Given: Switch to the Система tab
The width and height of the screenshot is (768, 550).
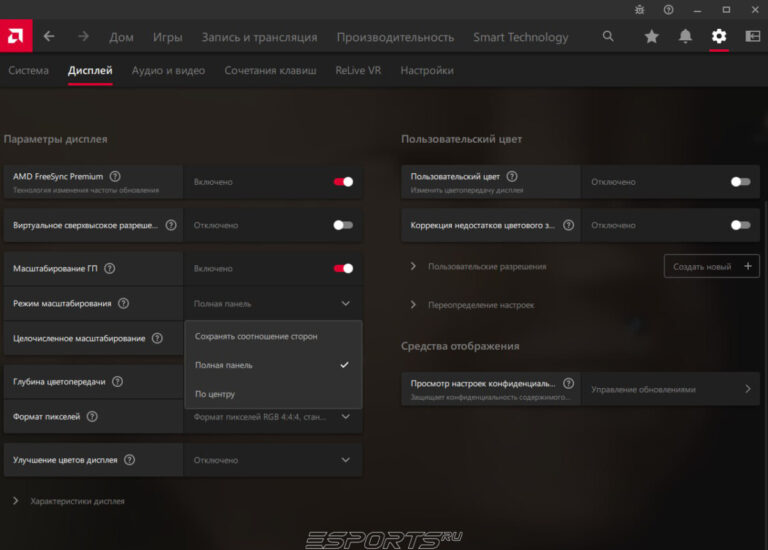Looking at the screenshot, I should 28,71.
